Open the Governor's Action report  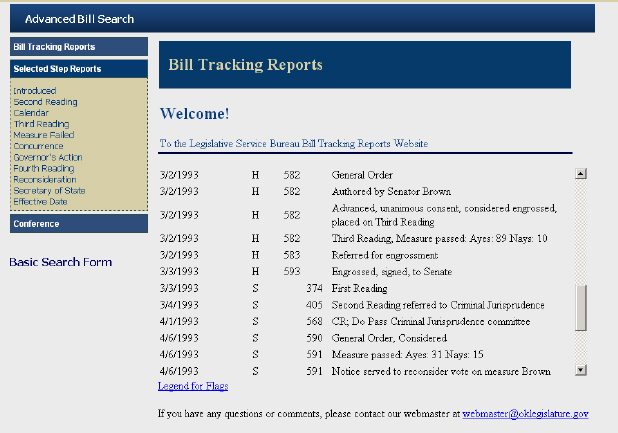[x=48, y=157]
